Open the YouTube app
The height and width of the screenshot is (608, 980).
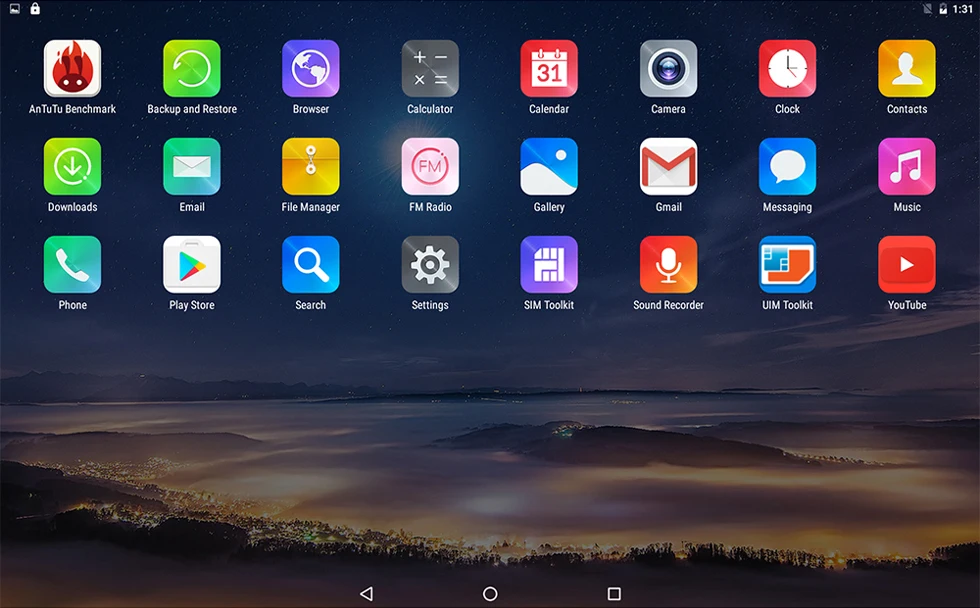point(907,265)
